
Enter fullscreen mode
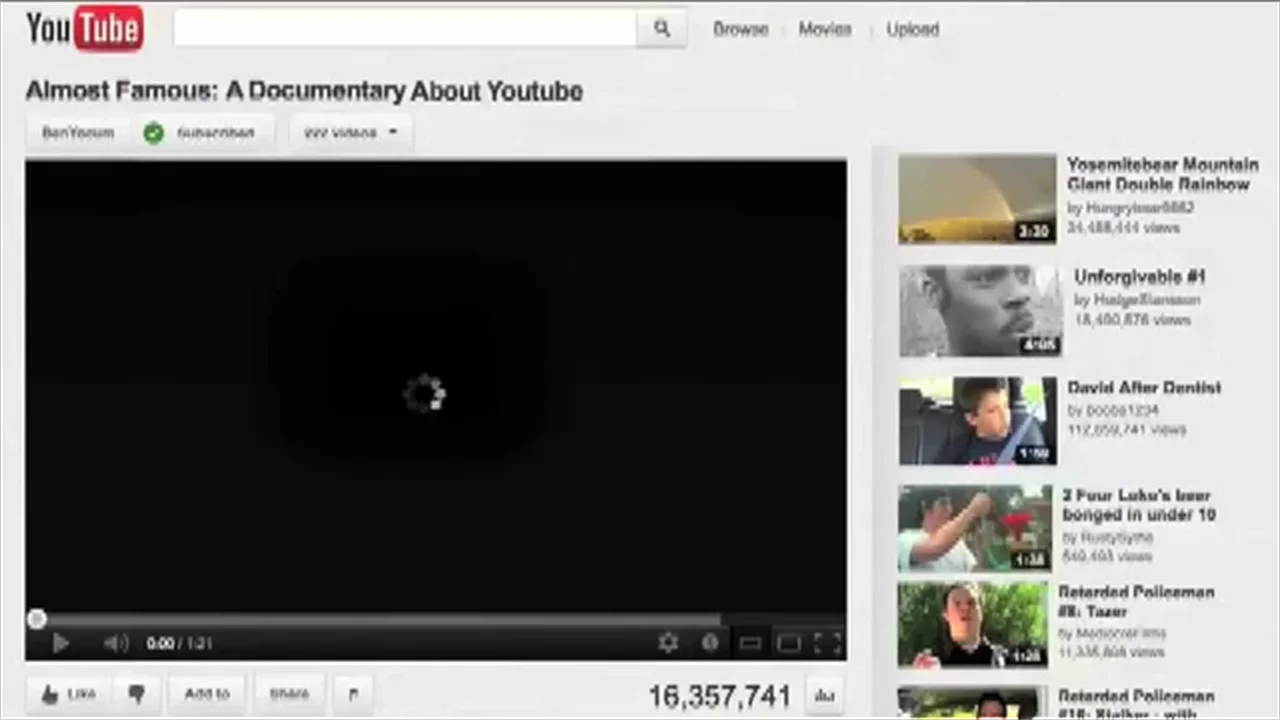point(828,644)
